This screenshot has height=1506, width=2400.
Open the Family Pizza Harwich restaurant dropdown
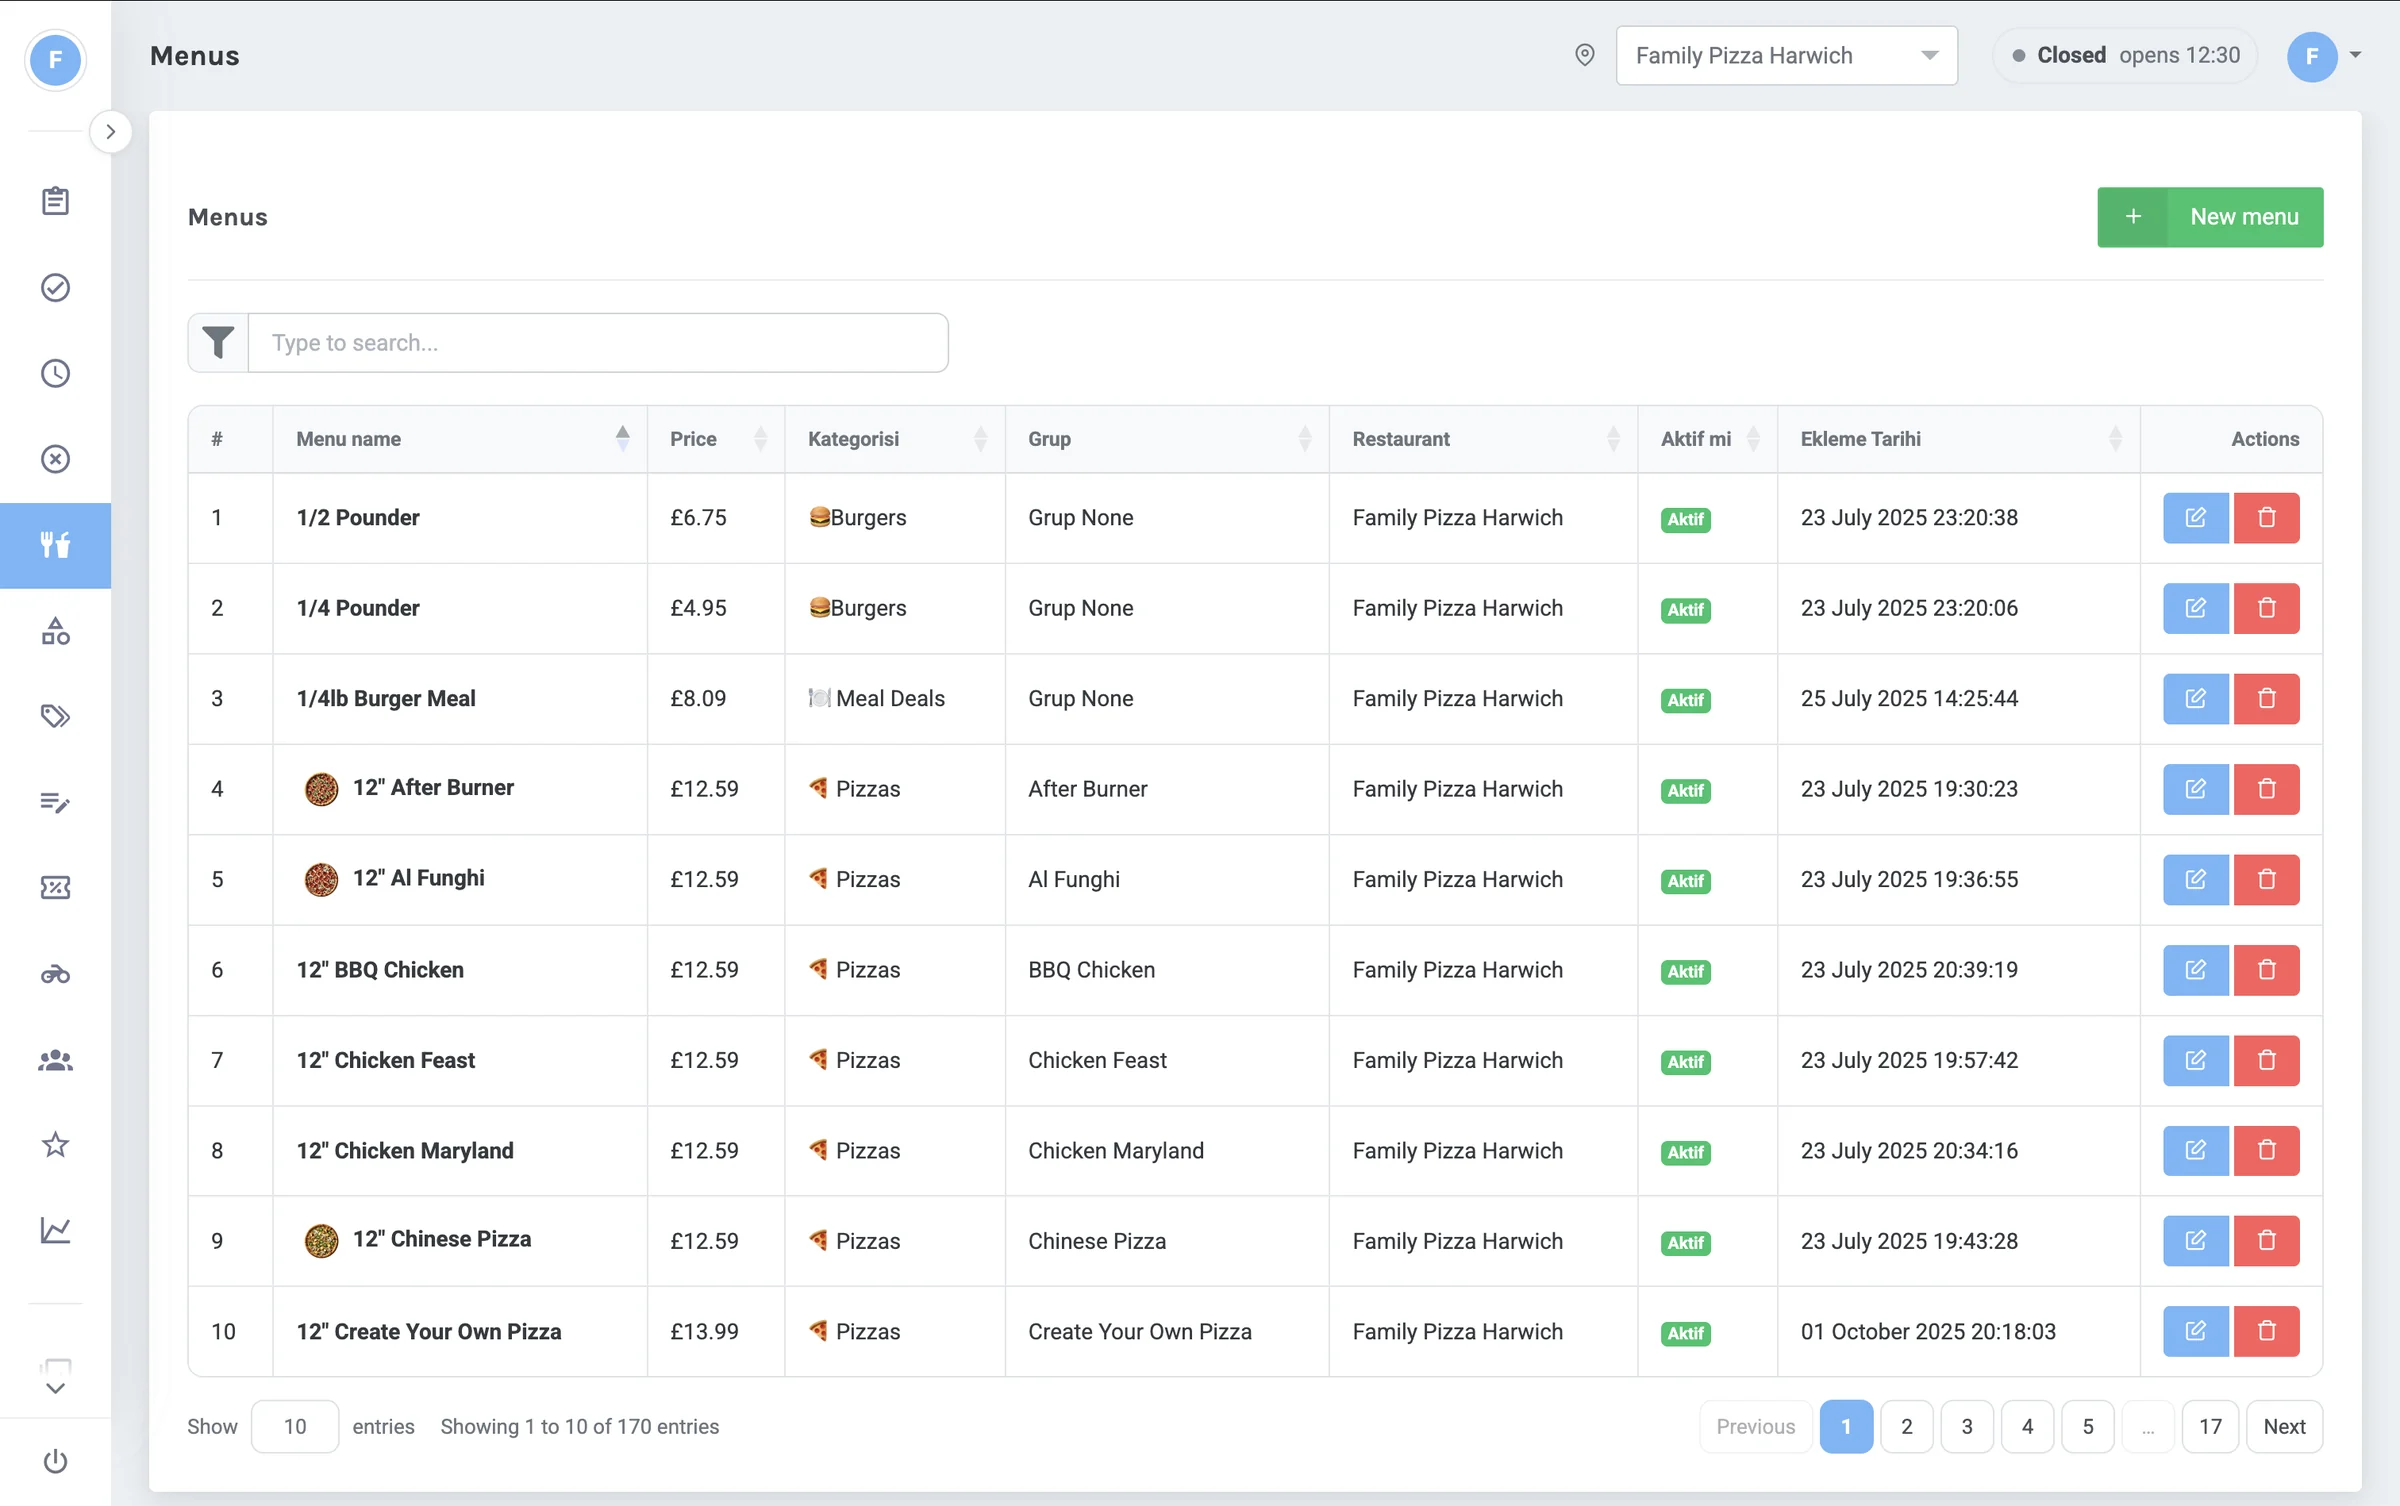pos(1786,55)
